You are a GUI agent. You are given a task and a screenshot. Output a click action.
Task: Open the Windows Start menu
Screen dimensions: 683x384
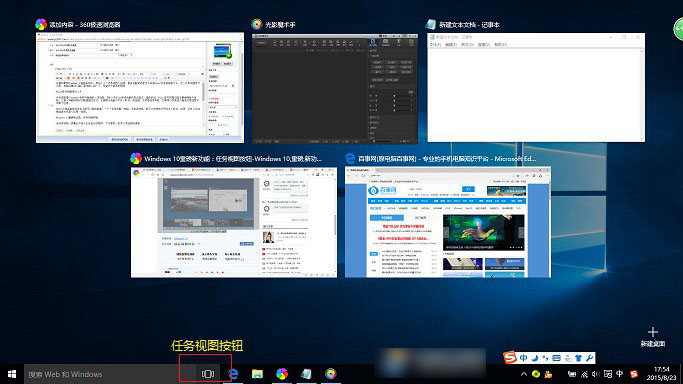point(12,374)
